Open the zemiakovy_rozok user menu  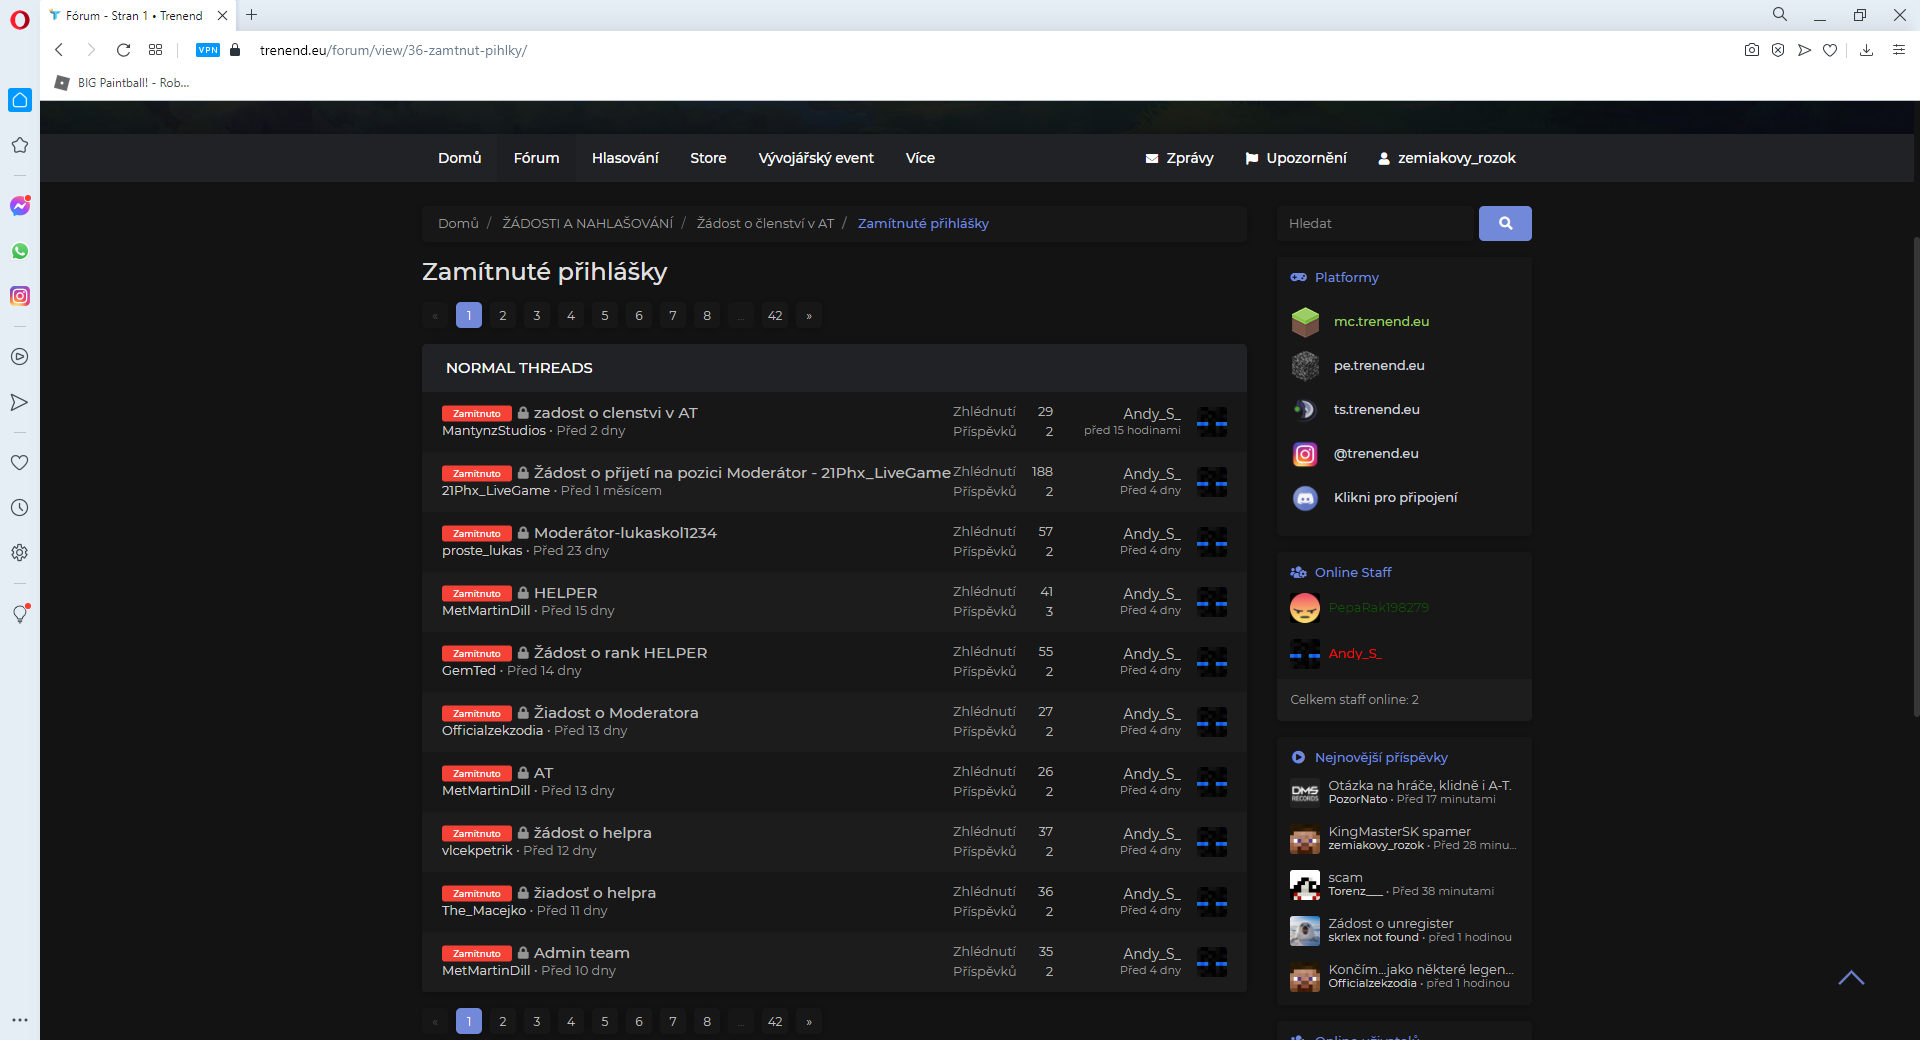(1447, 158)
